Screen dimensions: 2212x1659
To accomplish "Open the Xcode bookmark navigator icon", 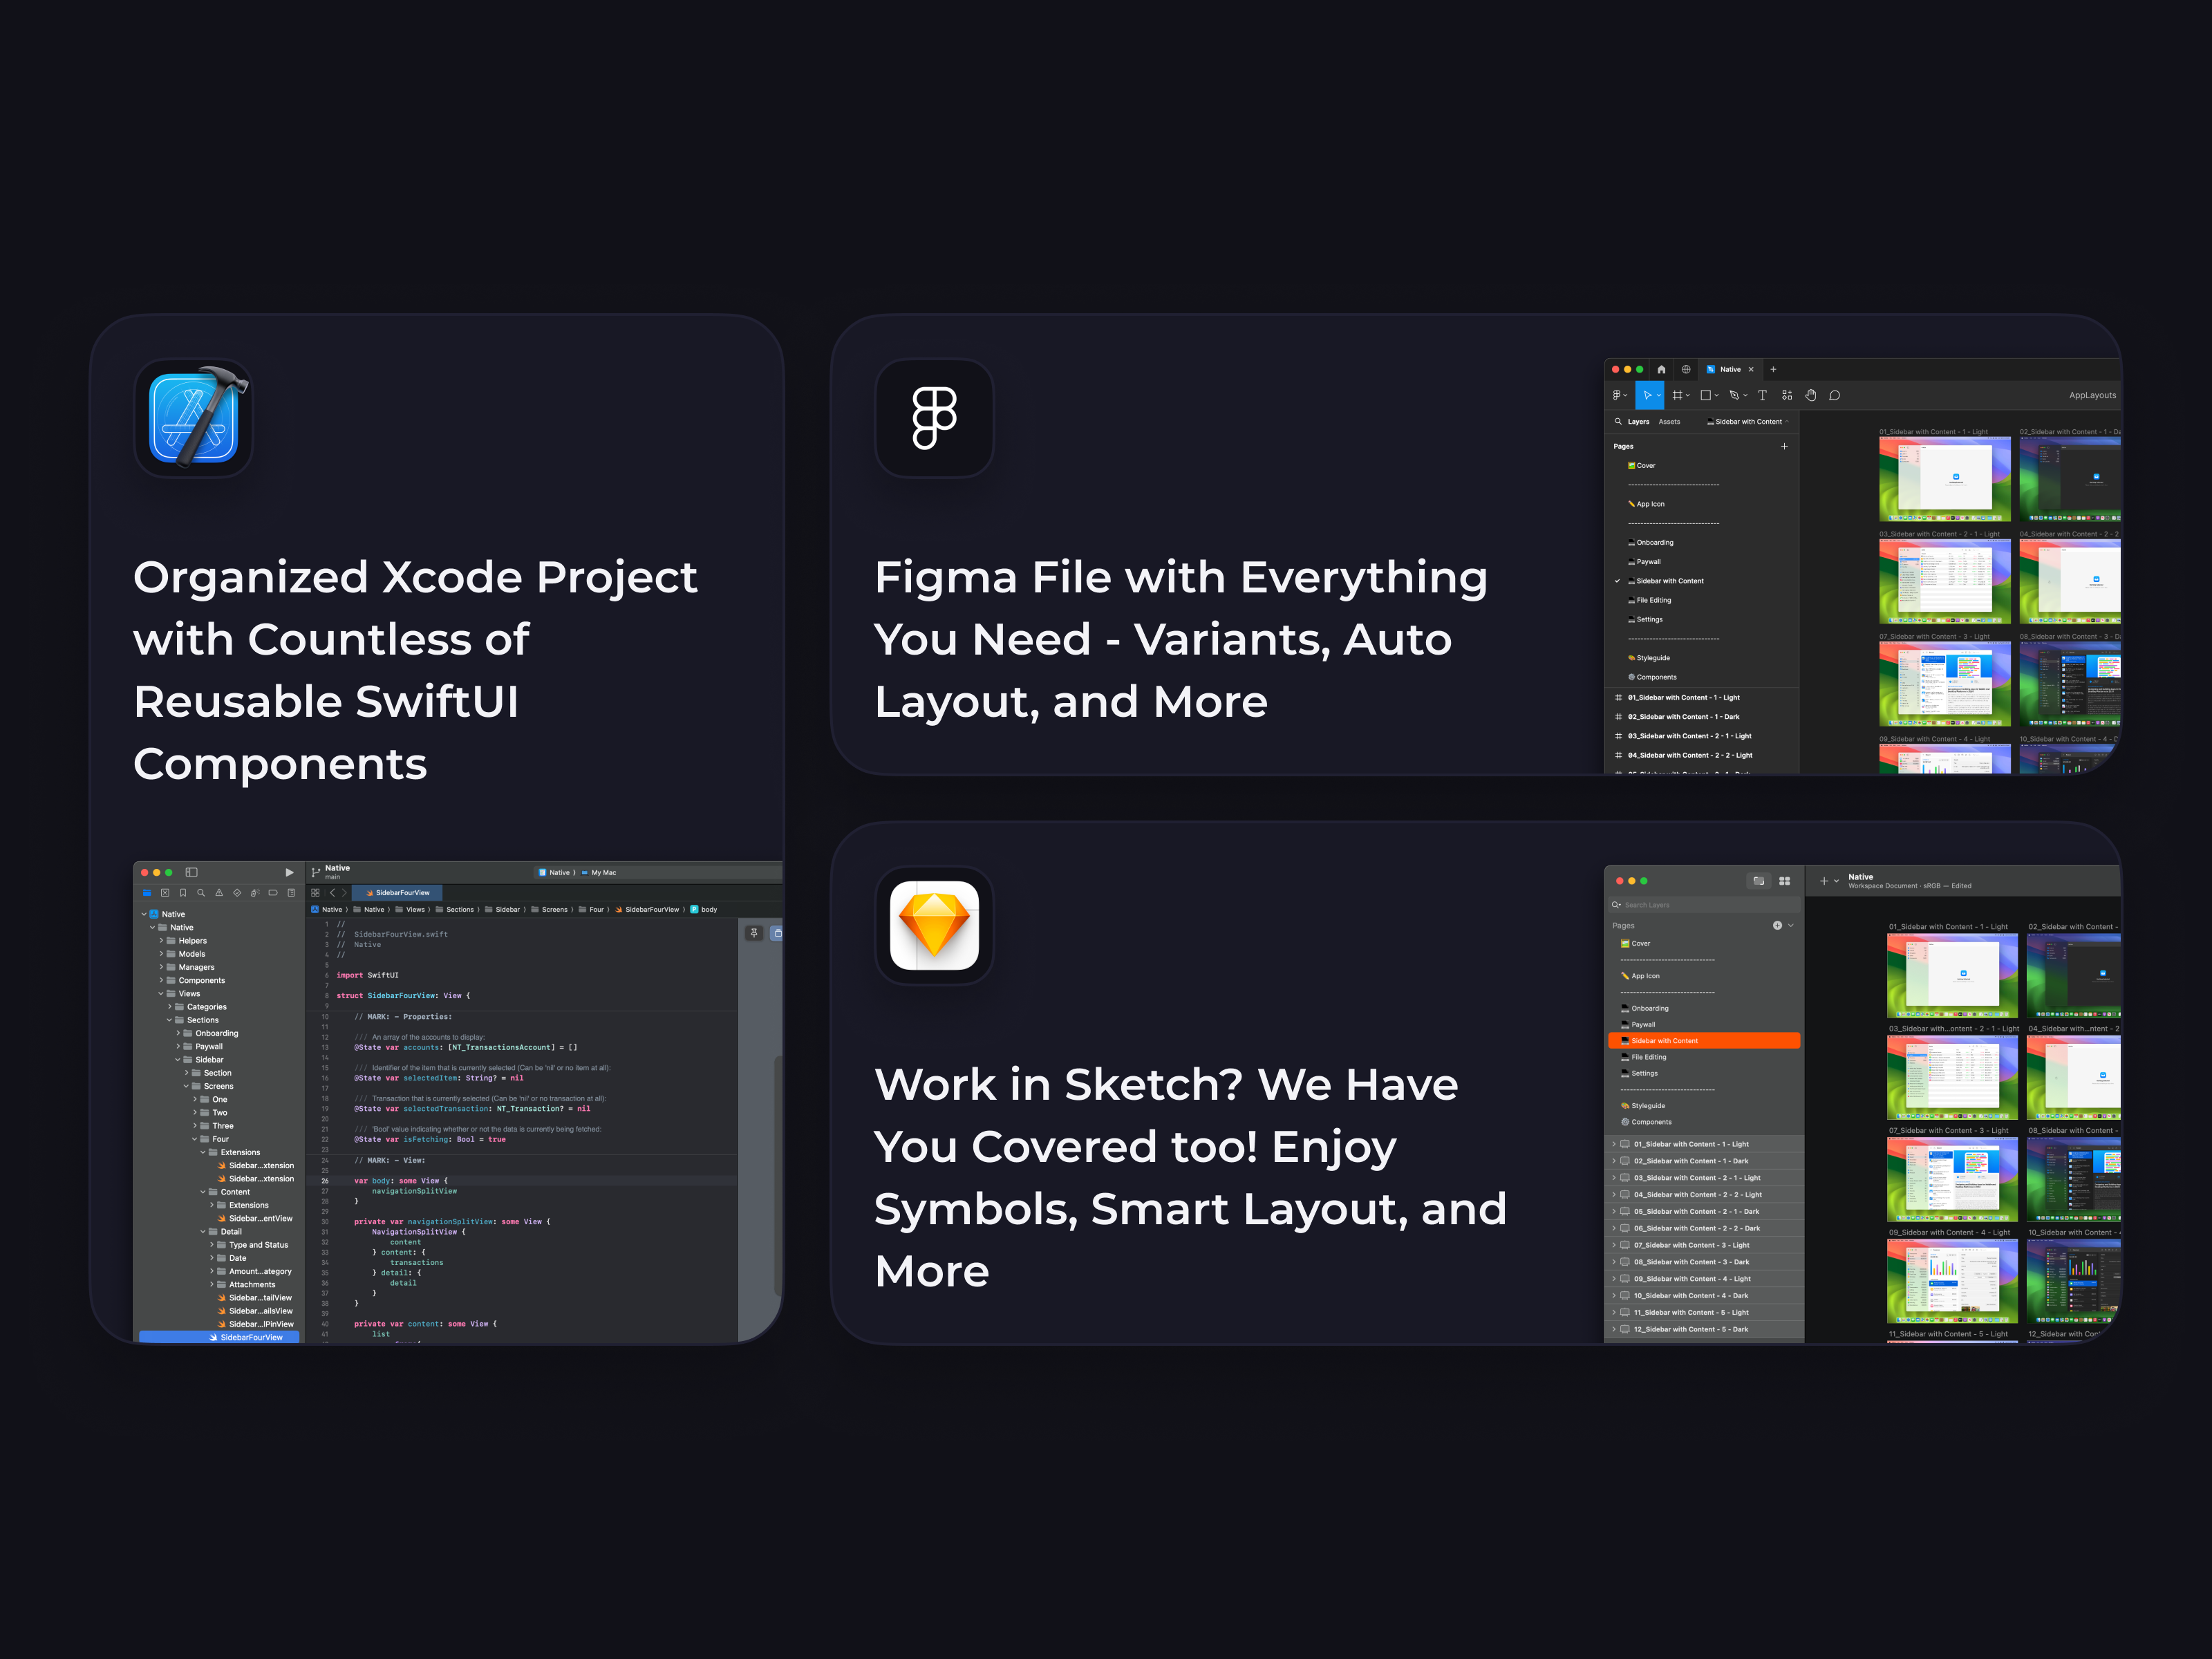I will point(183,892).
